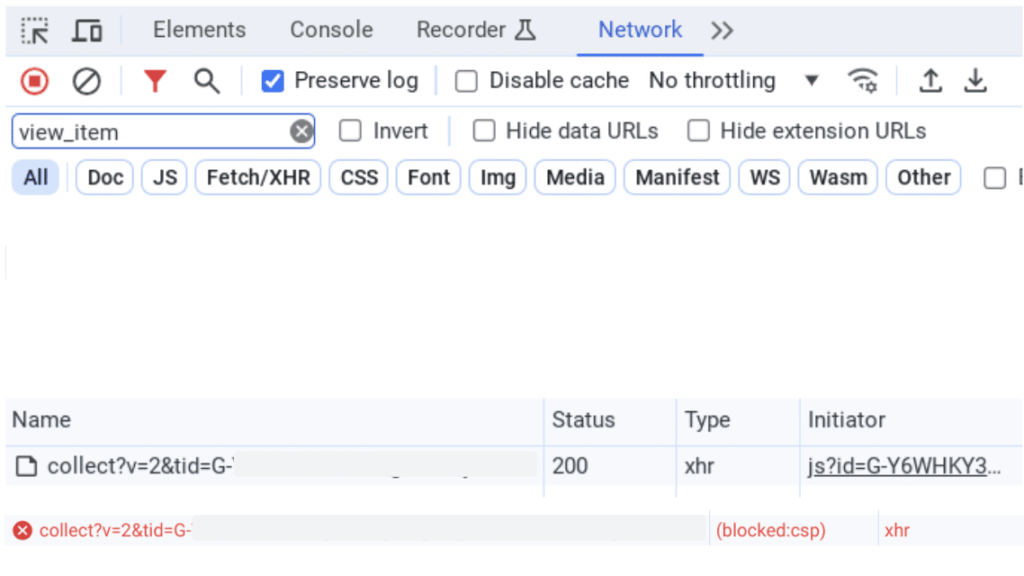Clear the view_item filter text

pyautogui.click(x=299, y=130)
